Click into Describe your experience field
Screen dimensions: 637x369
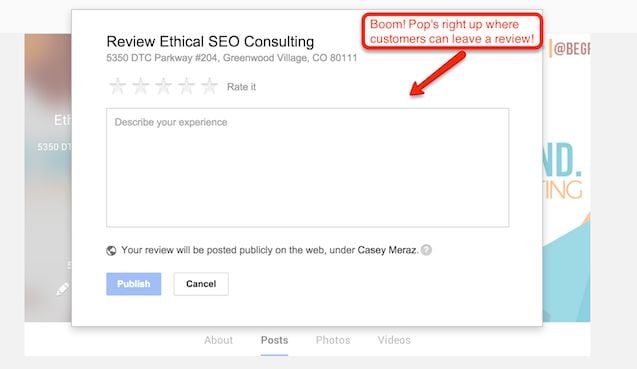tap(308, 167)
